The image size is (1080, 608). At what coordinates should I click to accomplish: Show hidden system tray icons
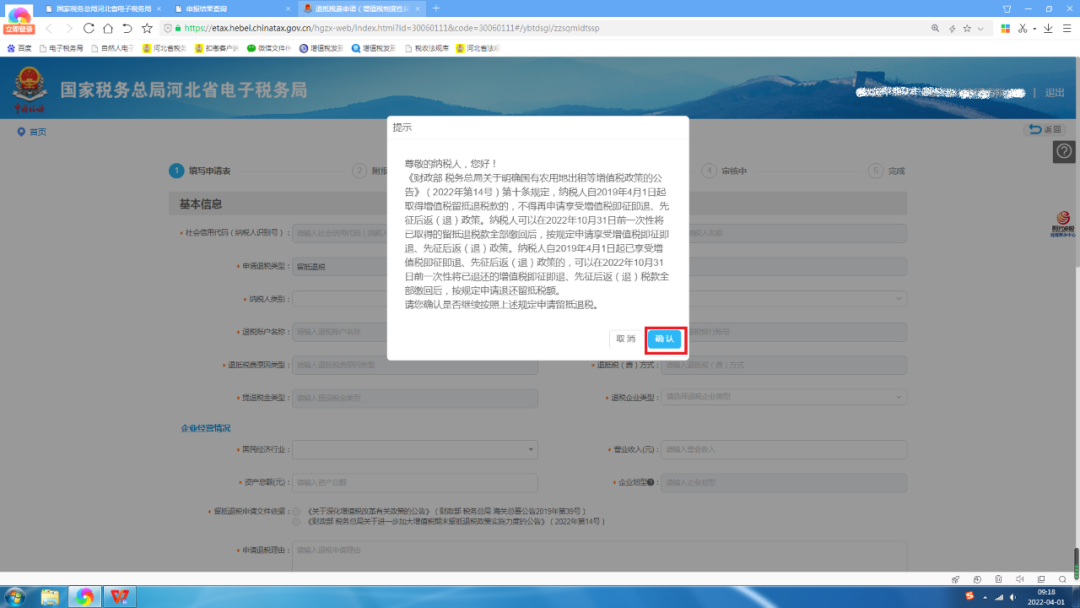click(x=985, y=597)
